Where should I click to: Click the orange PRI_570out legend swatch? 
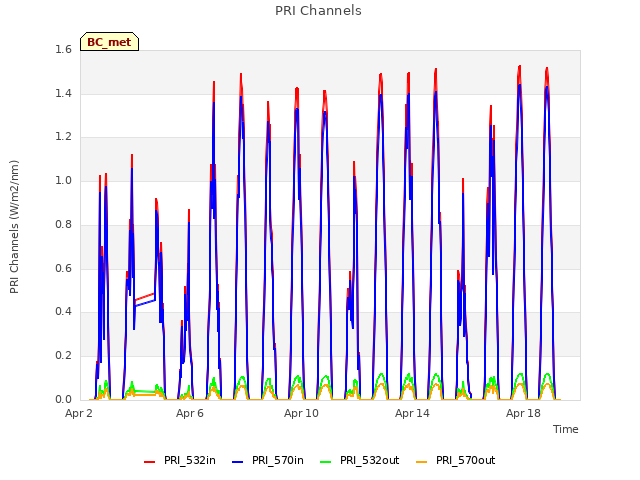[x=422, y=462]
